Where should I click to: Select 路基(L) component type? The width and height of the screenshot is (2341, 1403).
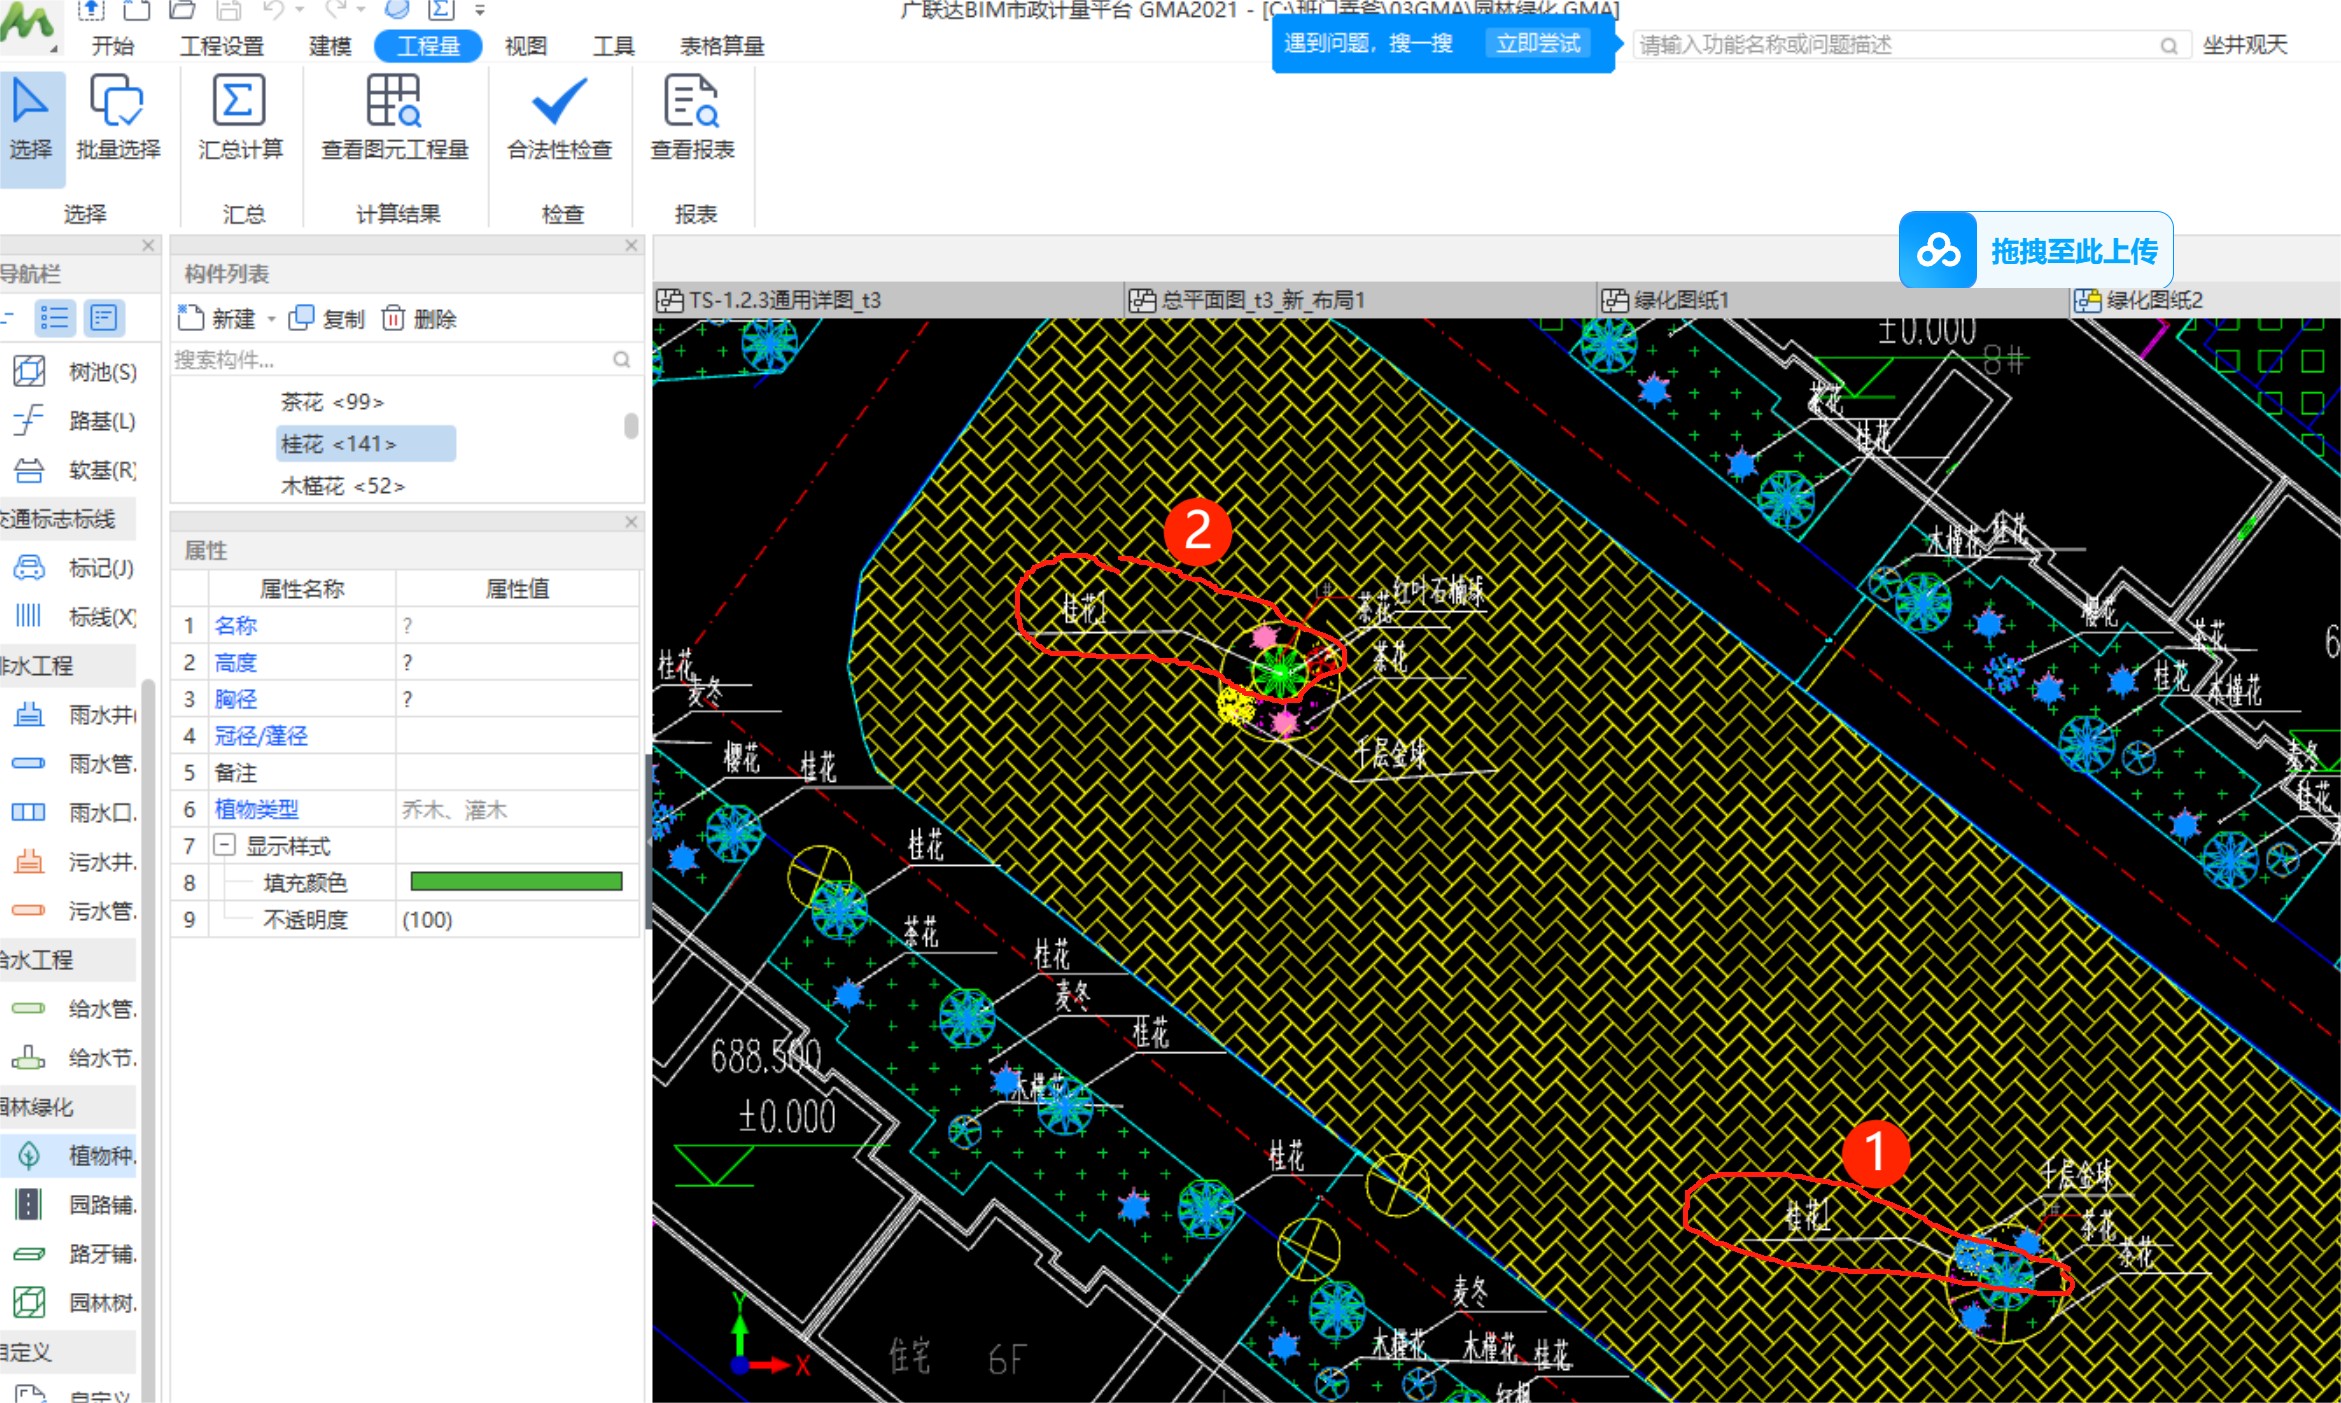(x=75, y=420)
